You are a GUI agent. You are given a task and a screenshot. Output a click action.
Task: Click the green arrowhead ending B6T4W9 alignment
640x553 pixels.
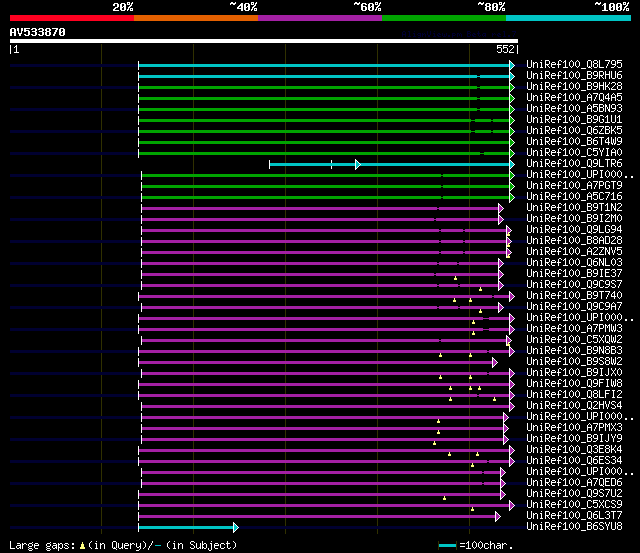pos(512,142)
